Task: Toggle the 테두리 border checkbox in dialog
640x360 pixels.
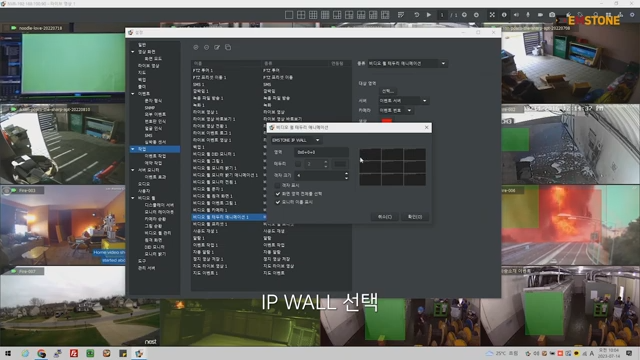Action: pos(298,164)
